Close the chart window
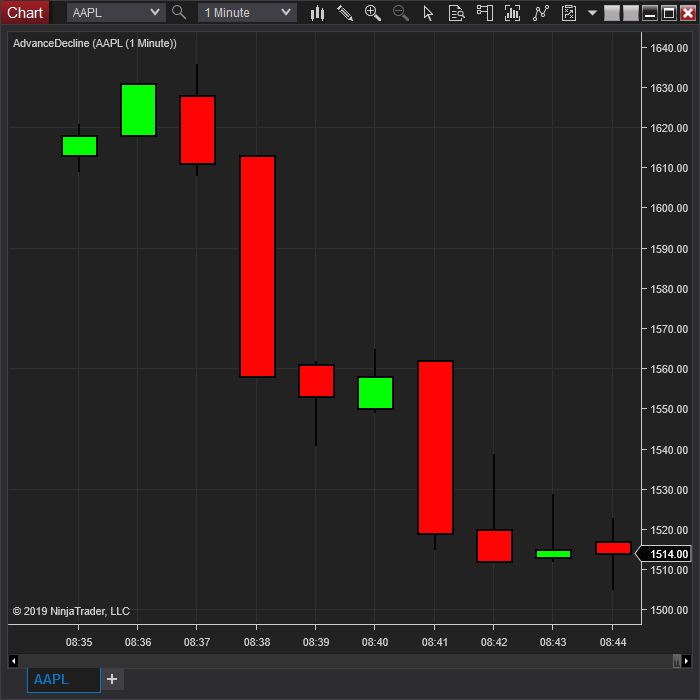Screen dimensions: 700x700 click(688, 13)
